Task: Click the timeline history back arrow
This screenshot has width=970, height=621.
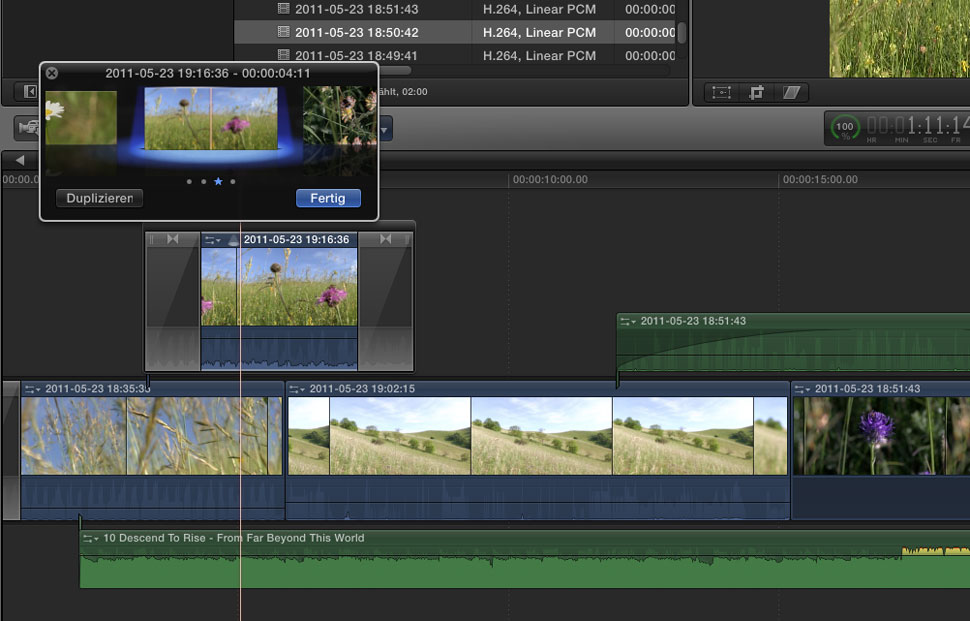Action: [19, 160]
